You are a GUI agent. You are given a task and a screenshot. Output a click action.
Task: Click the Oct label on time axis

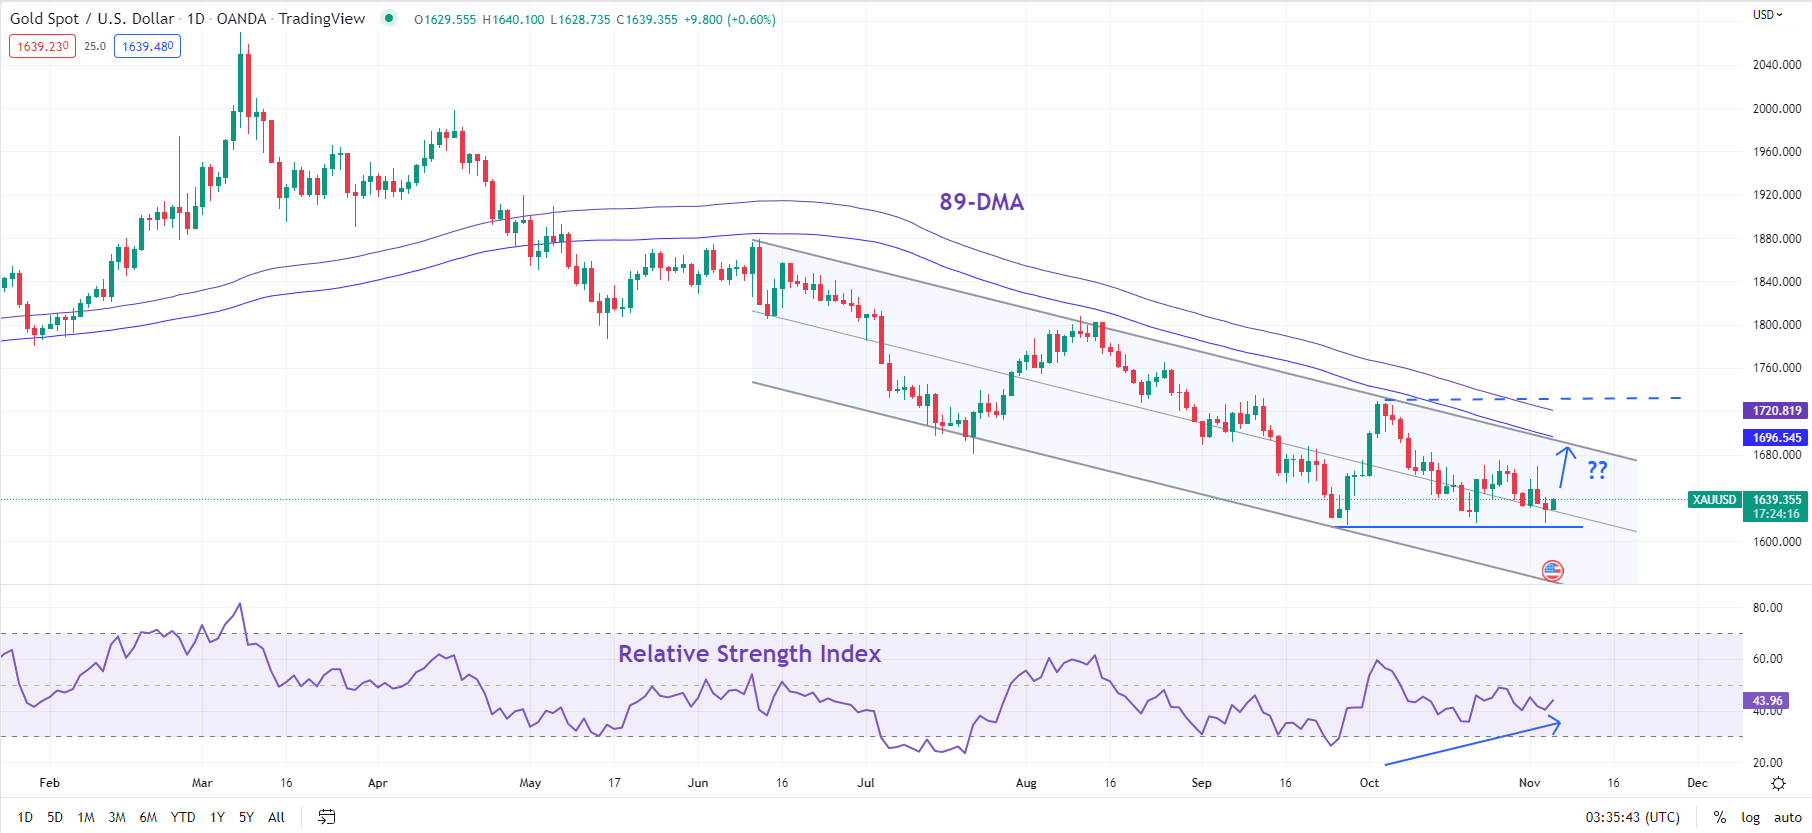pyautogui.click(x=1369, y=783)
